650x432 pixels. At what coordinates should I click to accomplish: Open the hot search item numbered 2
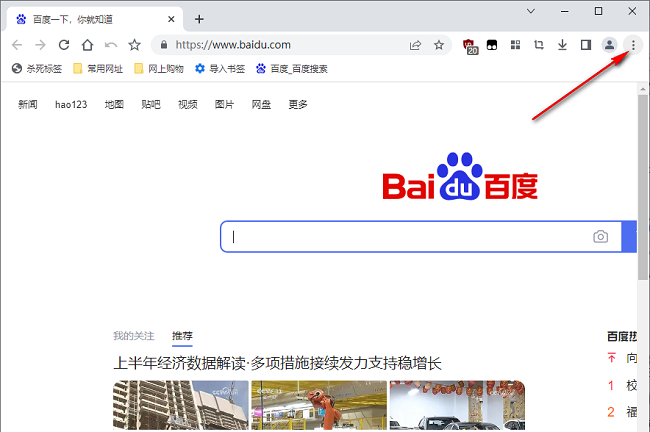point(622,412)
